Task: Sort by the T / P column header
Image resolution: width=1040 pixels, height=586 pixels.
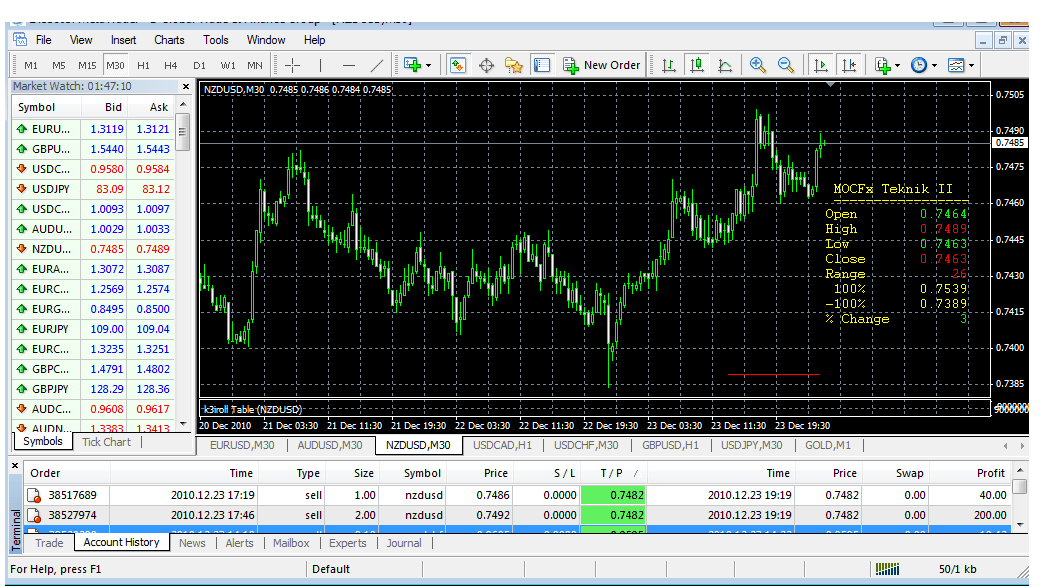Action: 614,473
